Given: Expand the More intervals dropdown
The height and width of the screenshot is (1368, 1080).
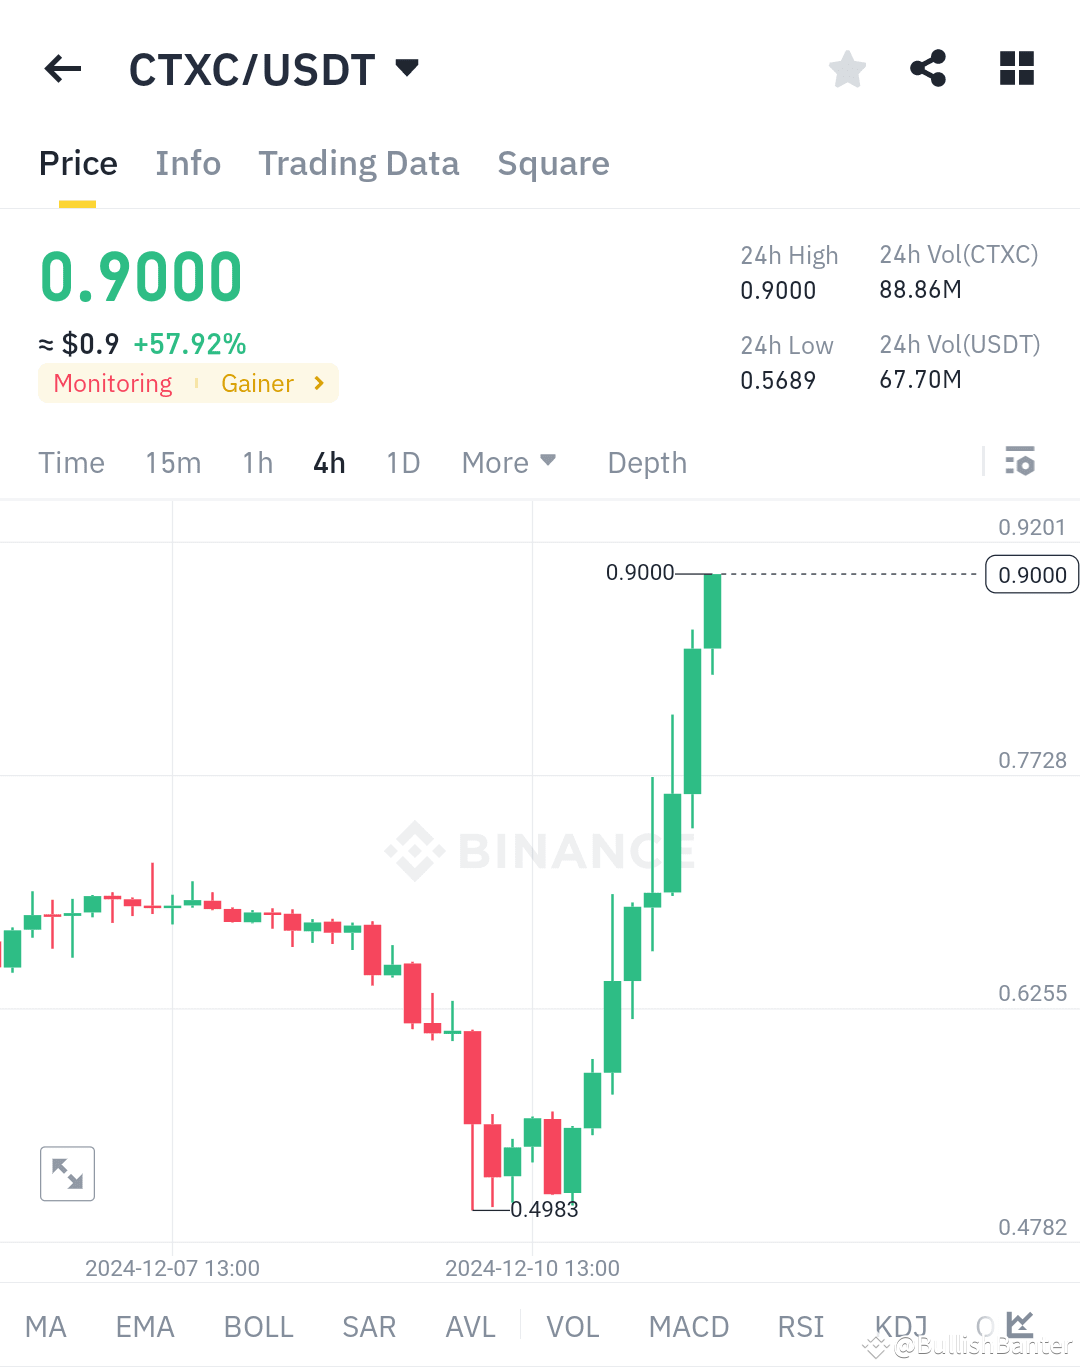Looking at the screenshot, I should (509, 462).
